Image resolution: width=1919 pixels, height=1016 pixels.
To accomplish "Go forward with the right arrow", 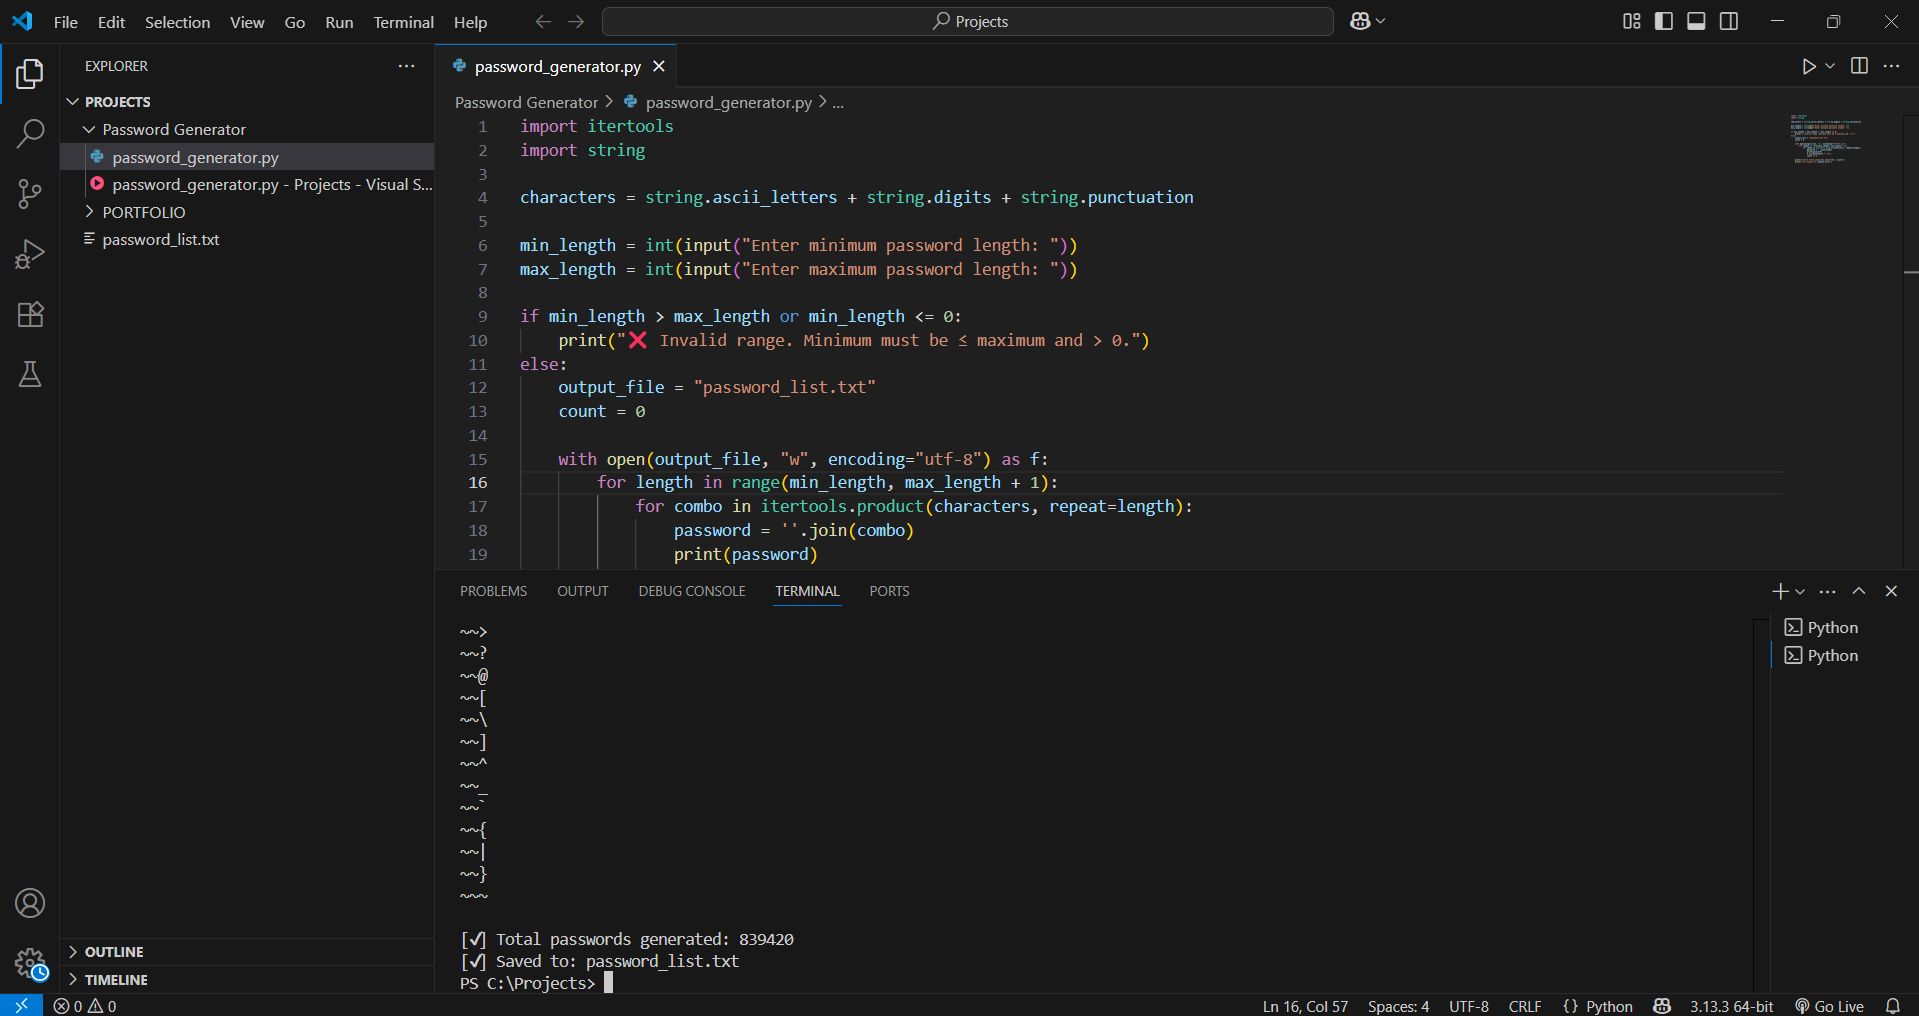I will [576, 21].
